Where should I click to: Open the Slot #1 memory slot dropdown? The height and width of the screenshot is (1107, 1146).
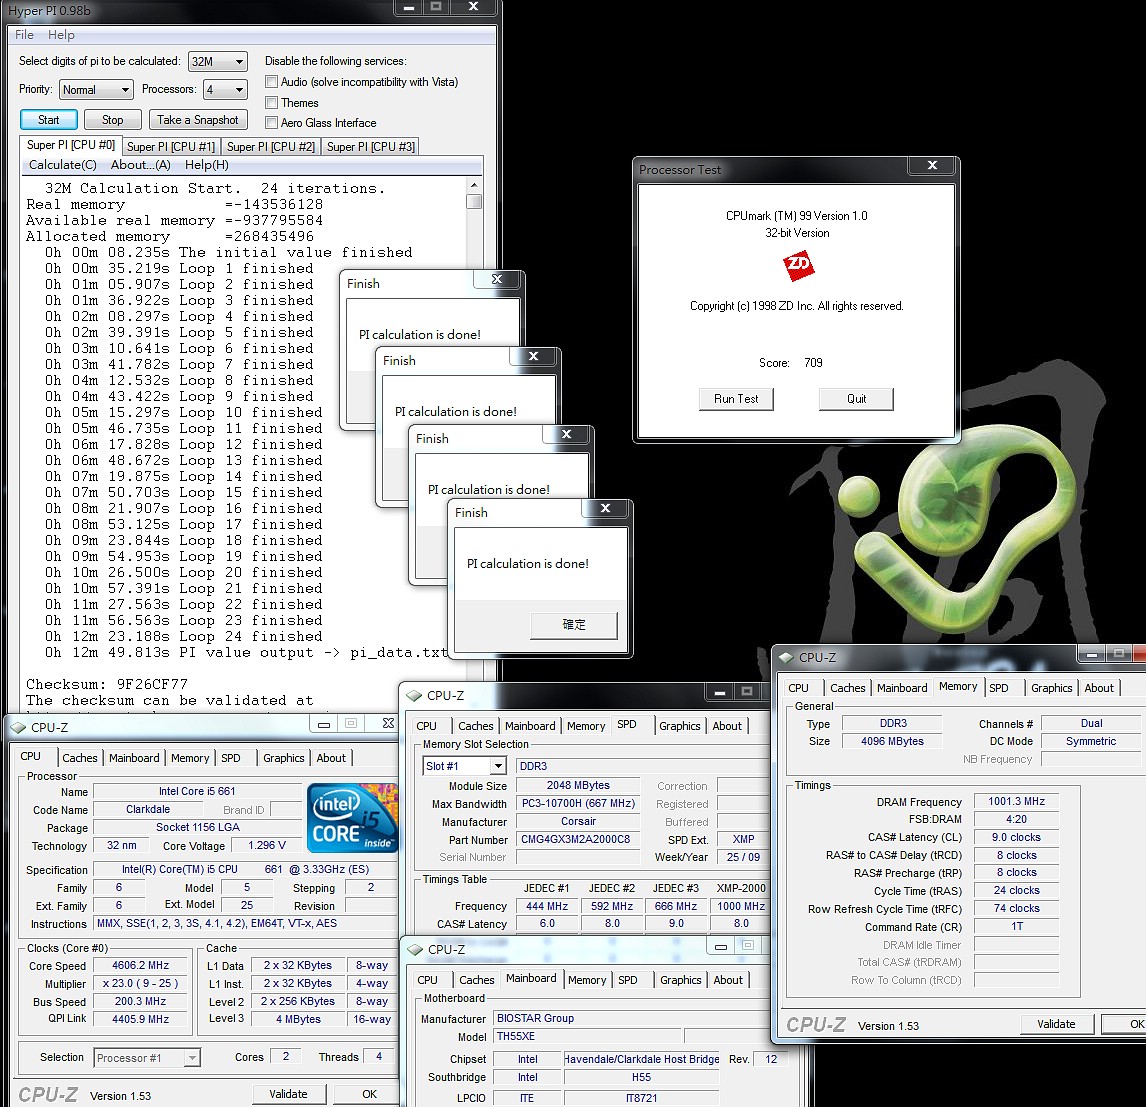[x=465, y=766]
